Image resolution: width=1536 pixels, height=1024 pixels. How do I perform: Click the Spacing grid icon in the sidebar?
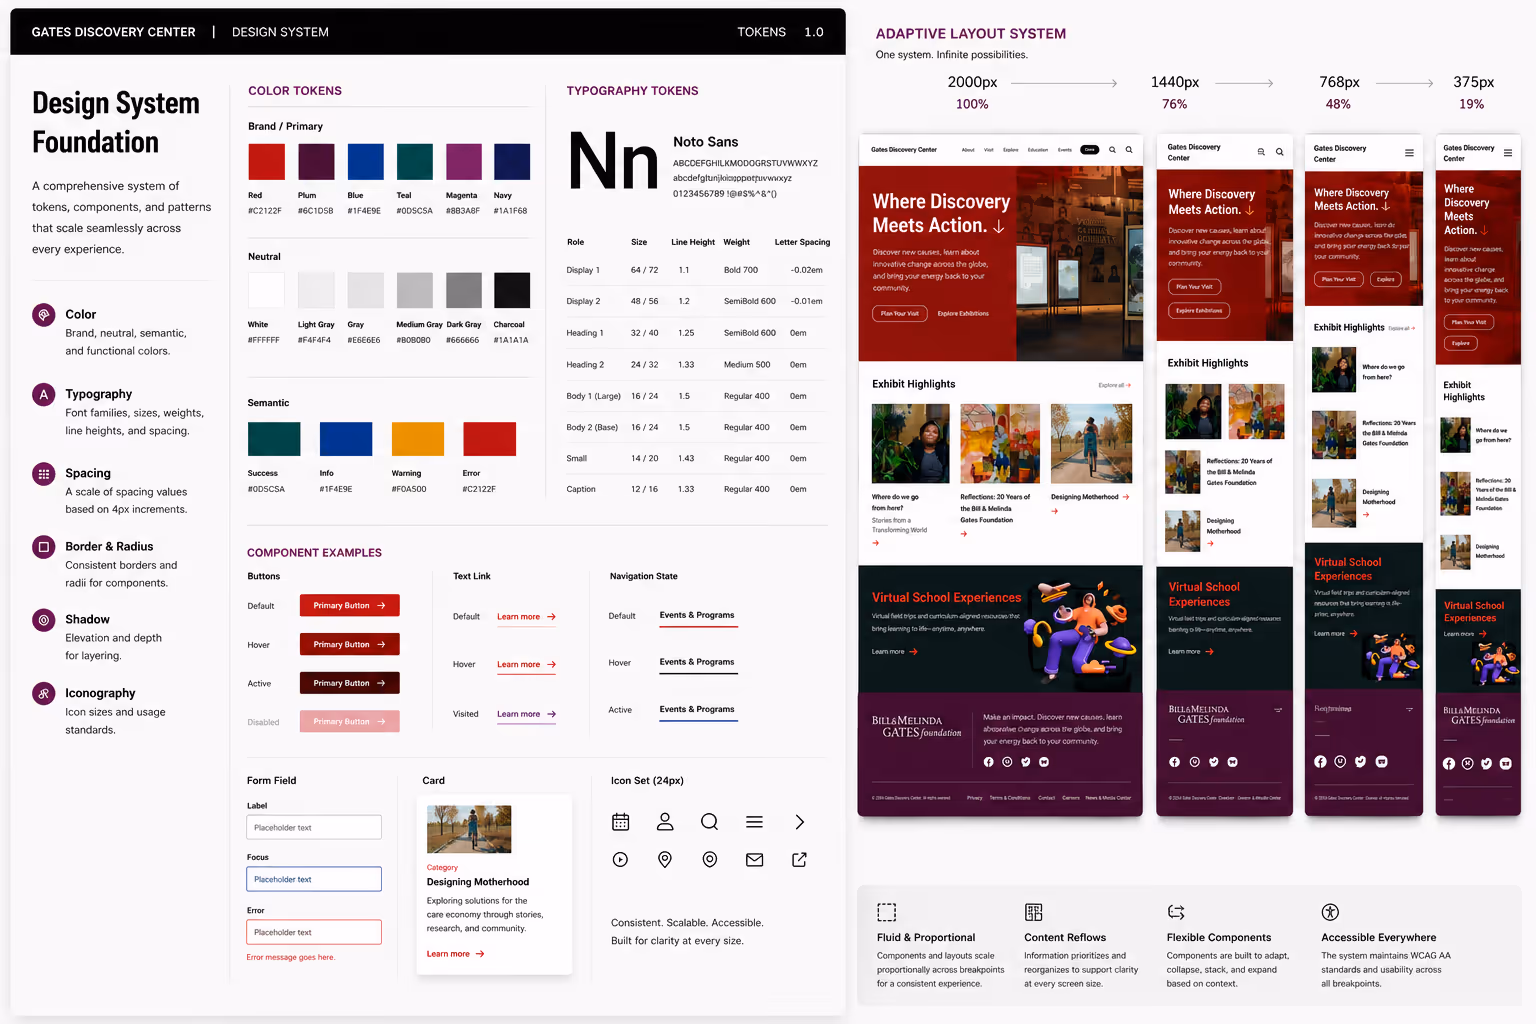[x=43, y=474]
